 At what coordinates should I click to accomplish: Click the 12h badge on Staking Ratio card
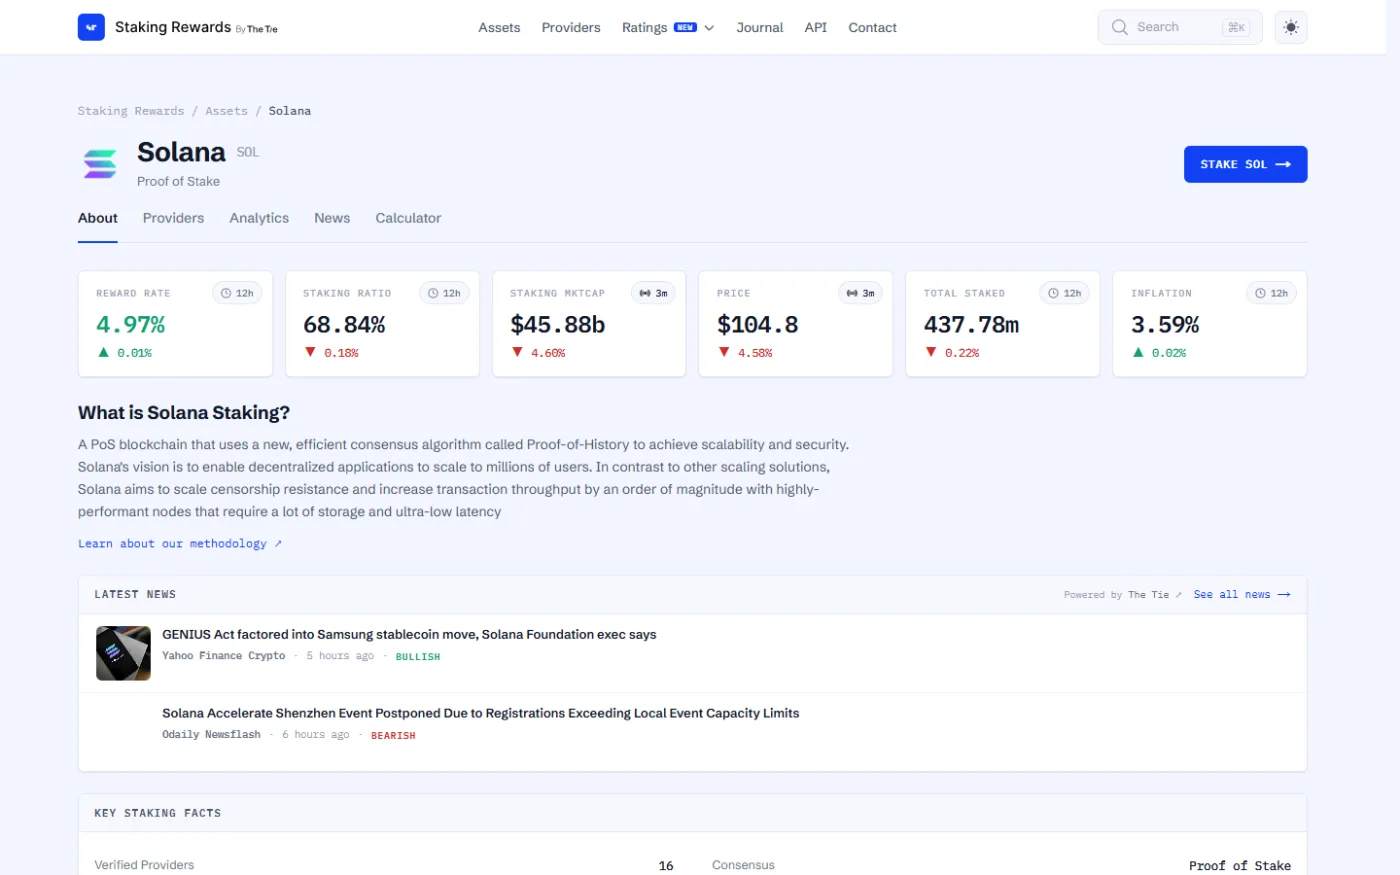(x=445, y=293)
